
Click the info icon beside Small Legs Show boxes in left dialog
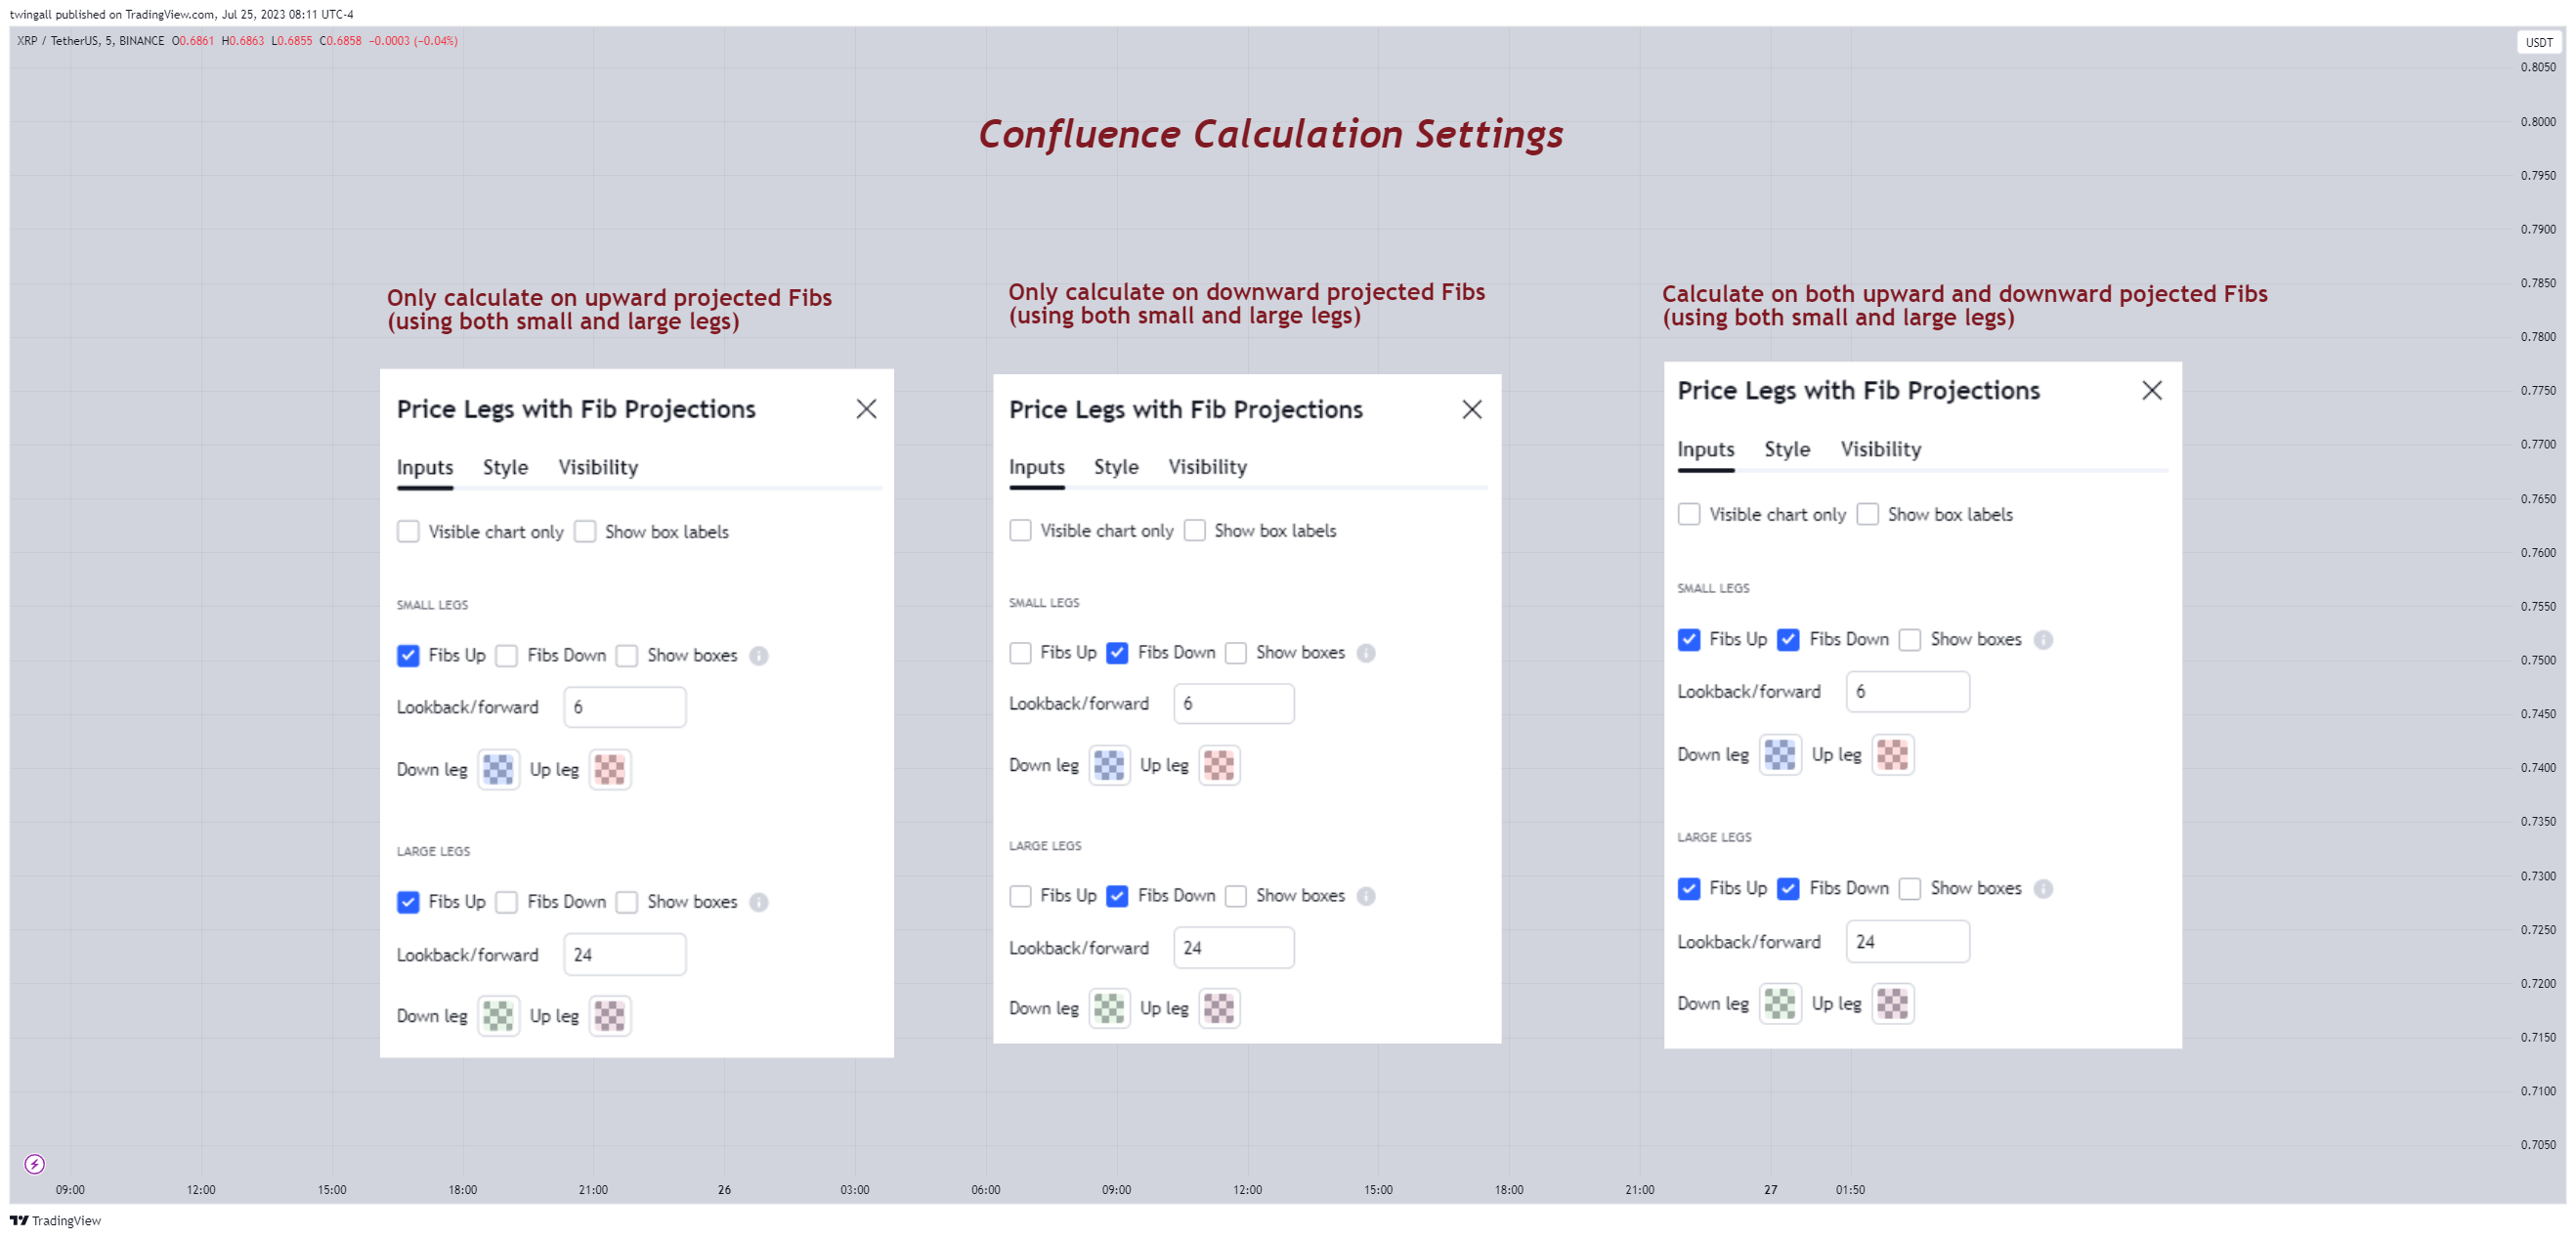(759, 656)
